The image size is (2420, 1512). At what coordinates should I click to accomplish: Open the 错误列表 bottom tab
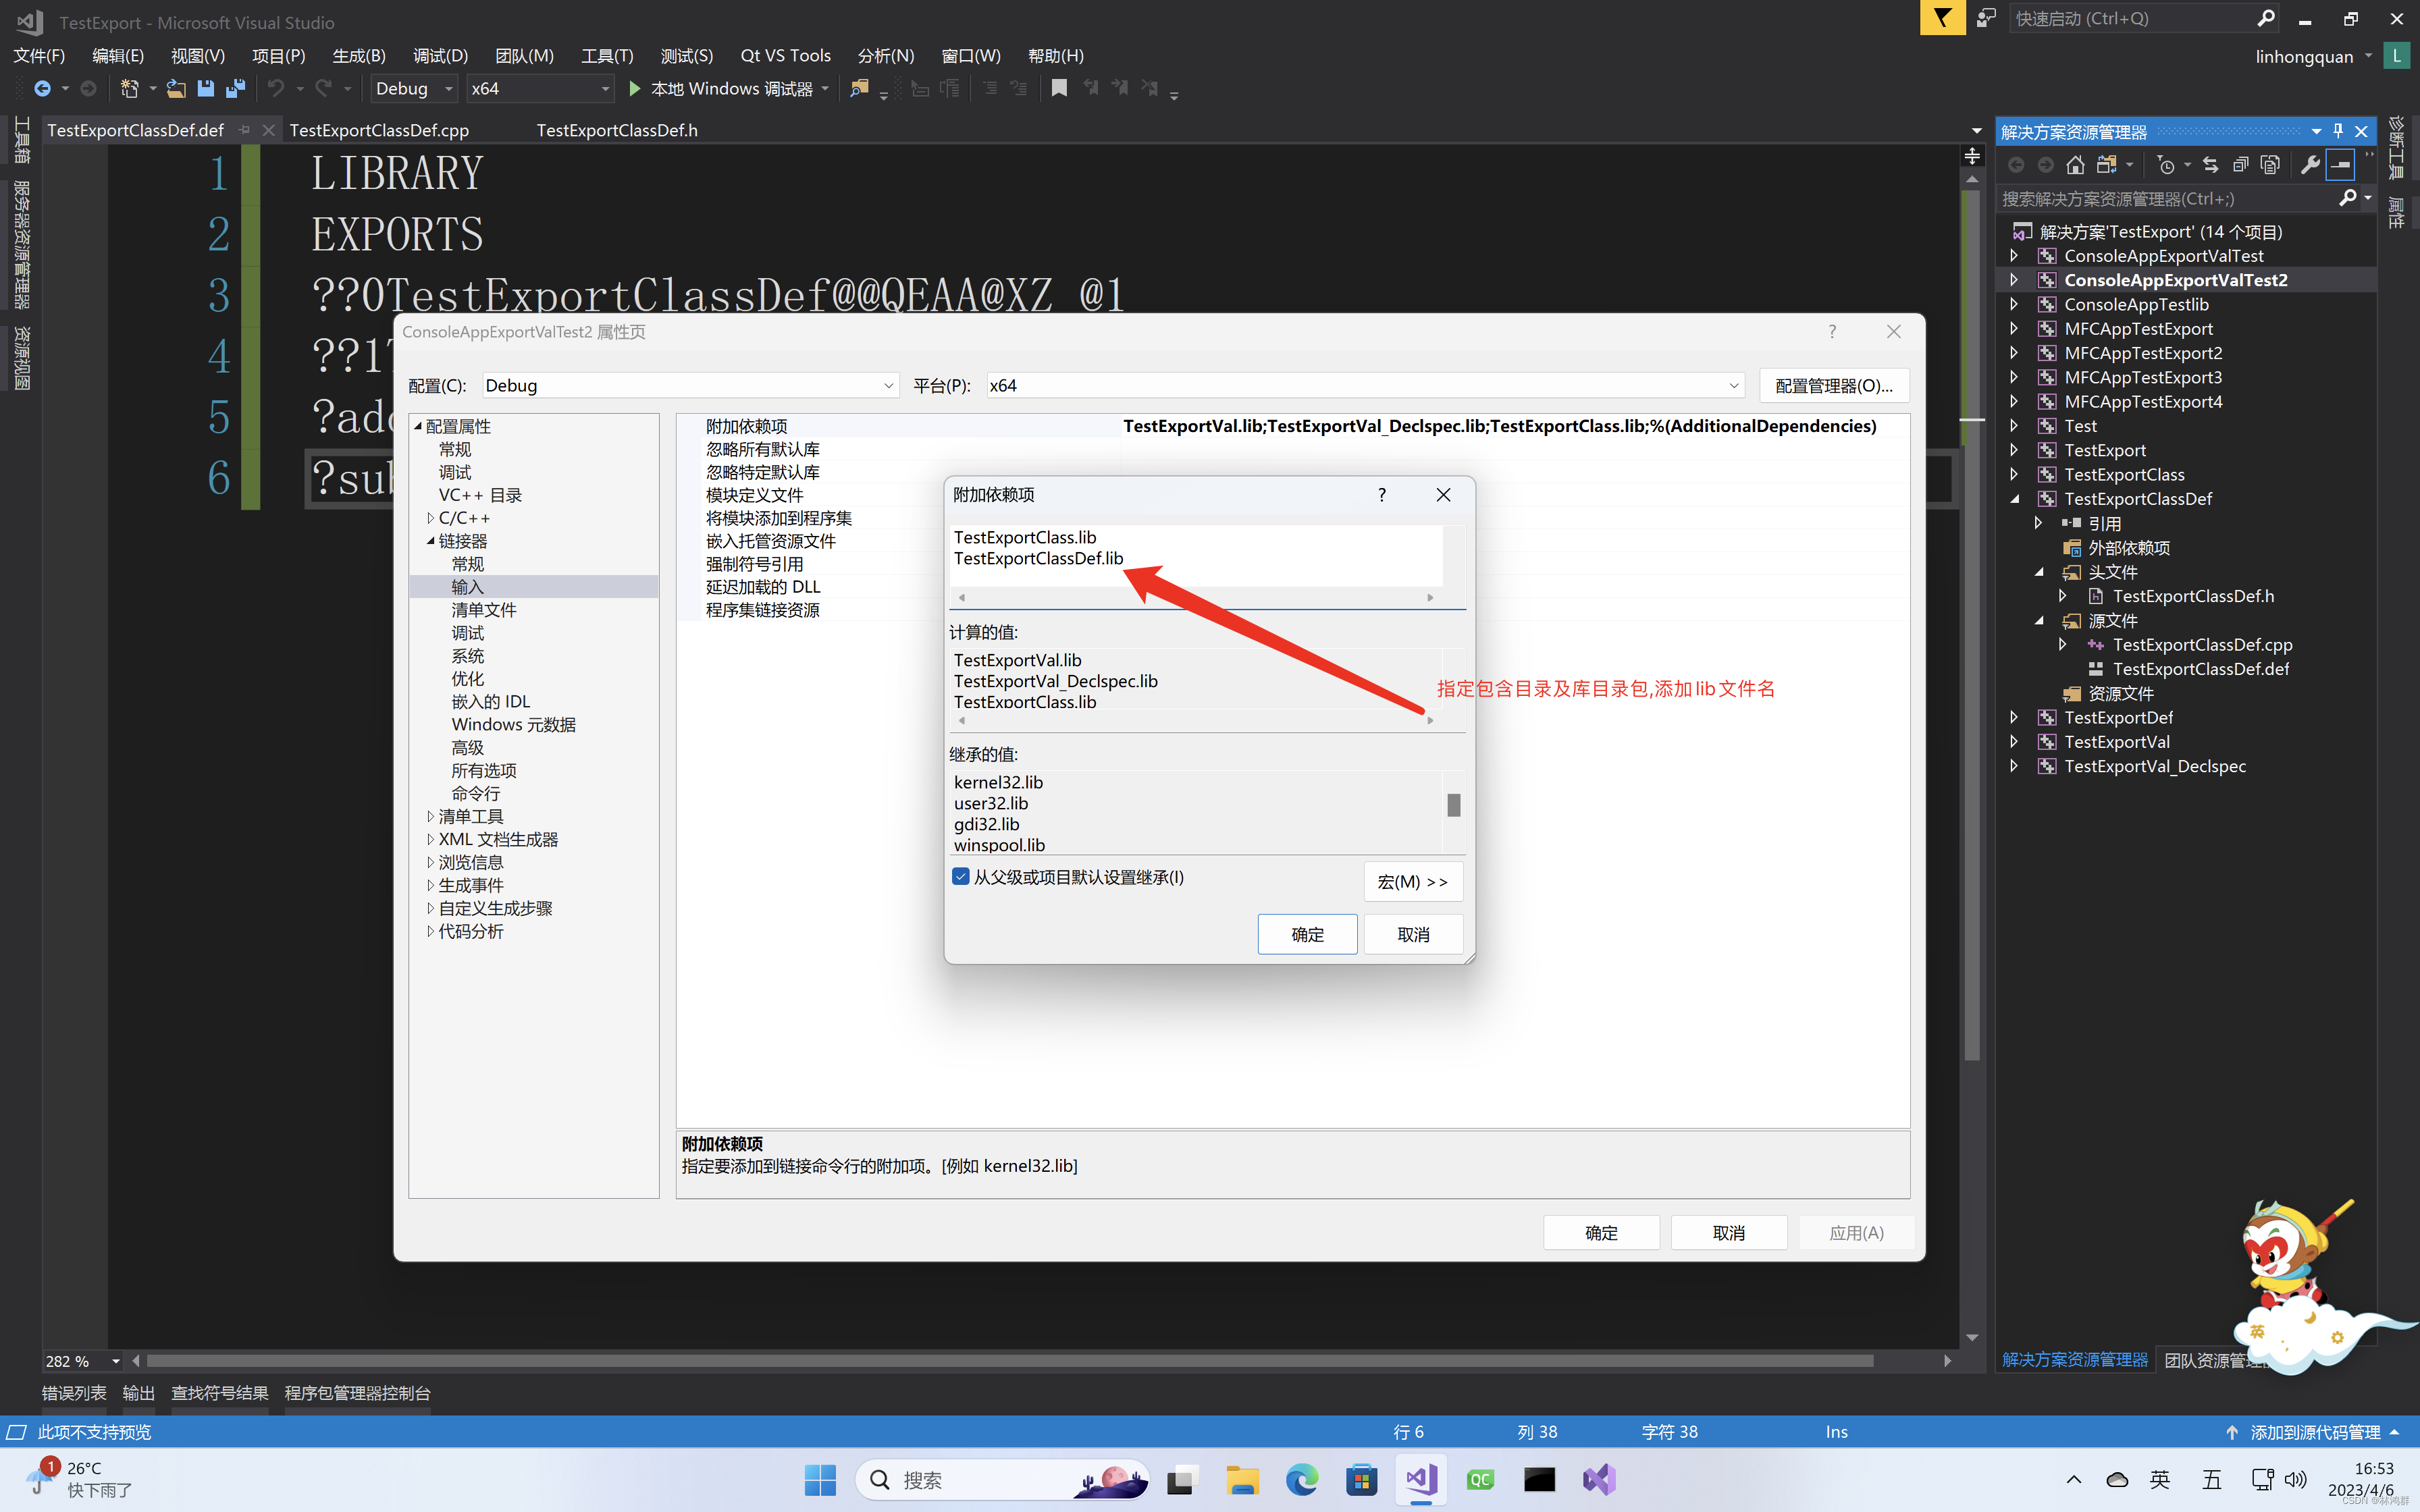pos(74,1393)
